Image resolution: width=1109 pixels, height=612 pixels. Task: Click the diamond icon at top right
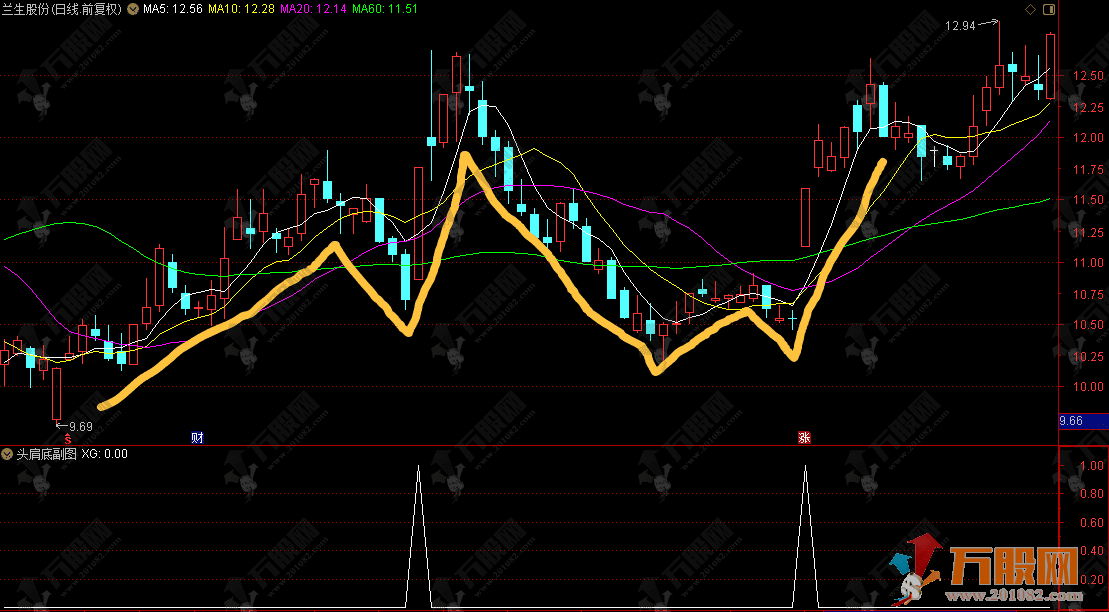point(1031,9)
